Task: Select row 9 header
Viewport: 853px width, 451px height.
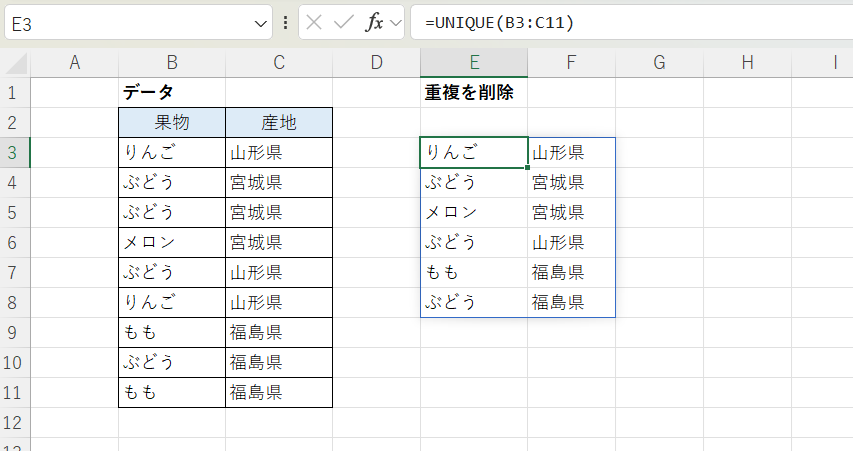Action: pos(15,332)
